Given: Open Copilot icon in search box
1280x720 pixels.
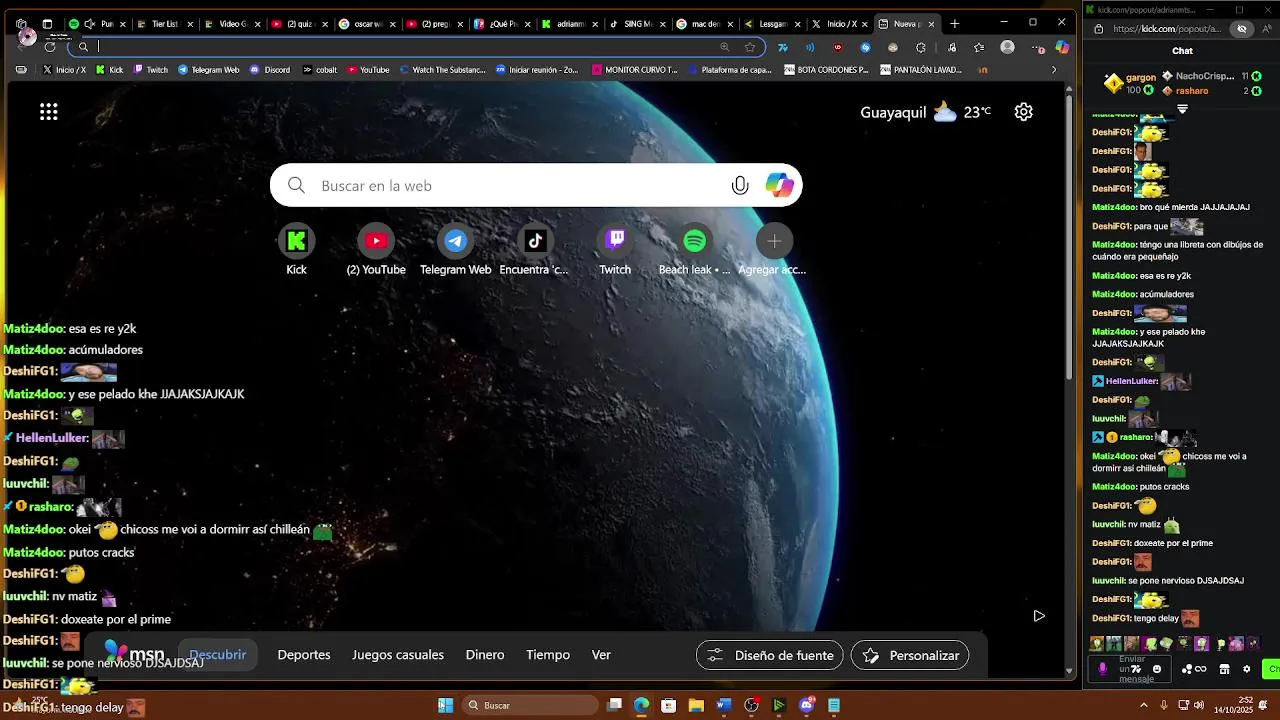Looking at the screenshot, I should (x=779, y=185).
